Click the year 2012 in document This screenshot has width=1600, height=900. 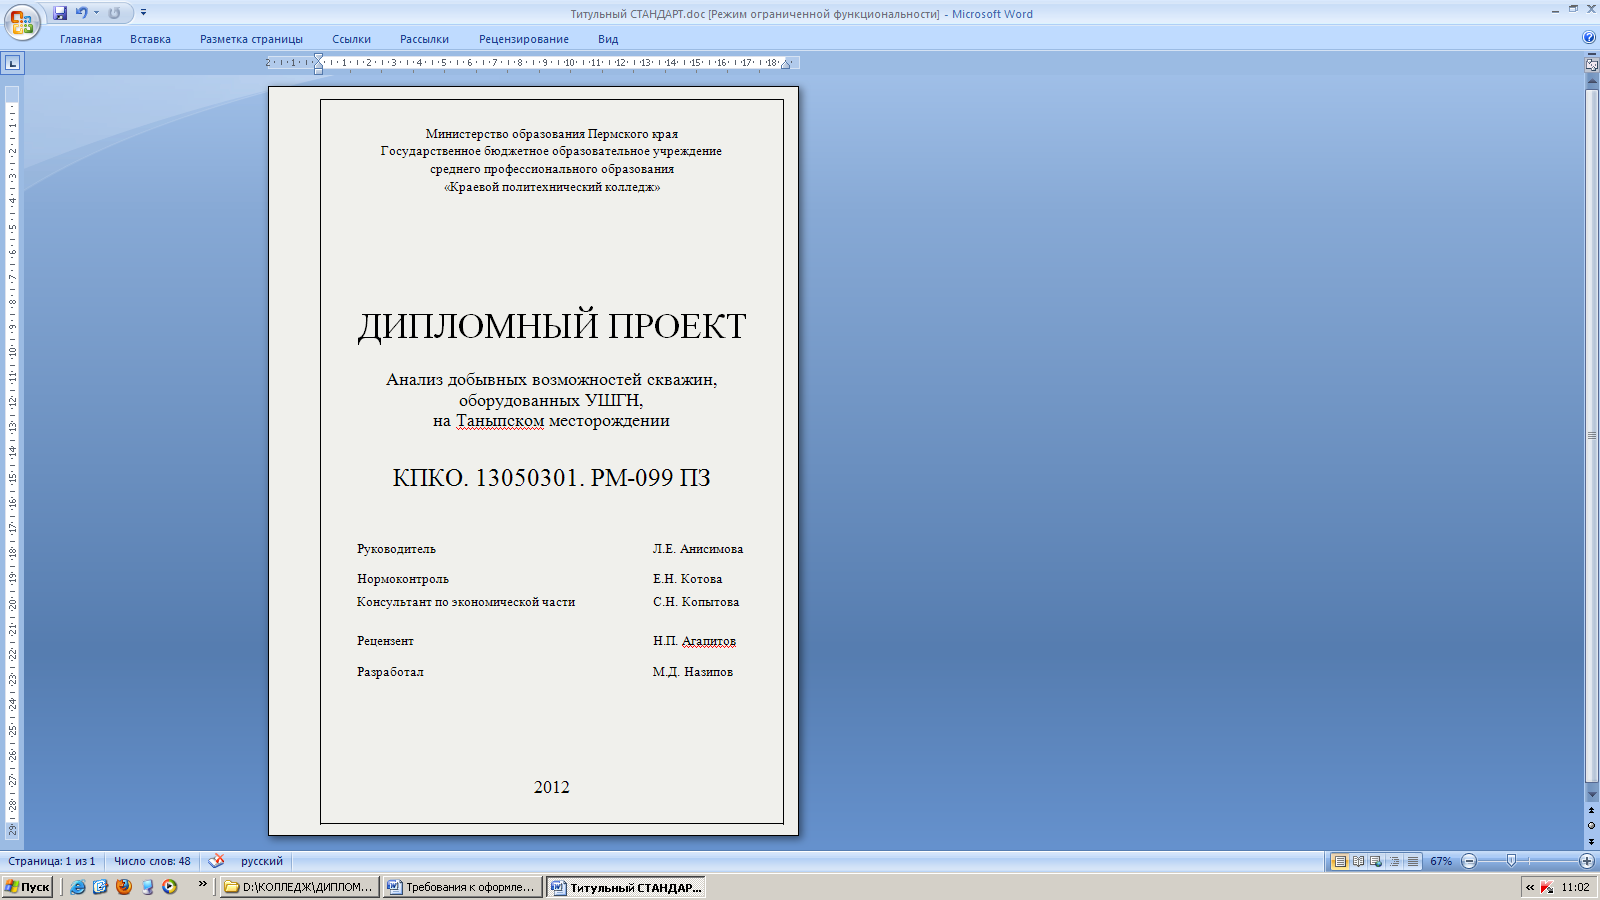click(552, 787)
